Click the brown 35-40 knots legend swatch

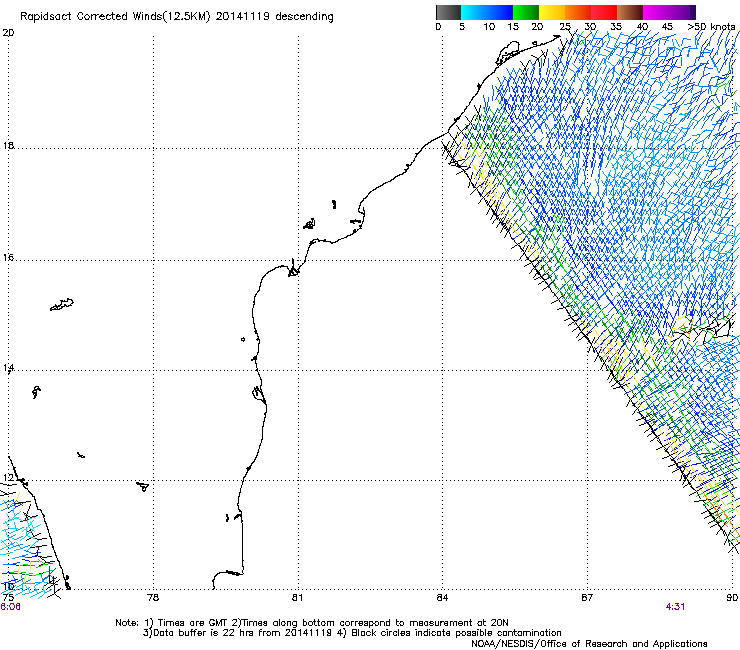(x=630, y=12)
